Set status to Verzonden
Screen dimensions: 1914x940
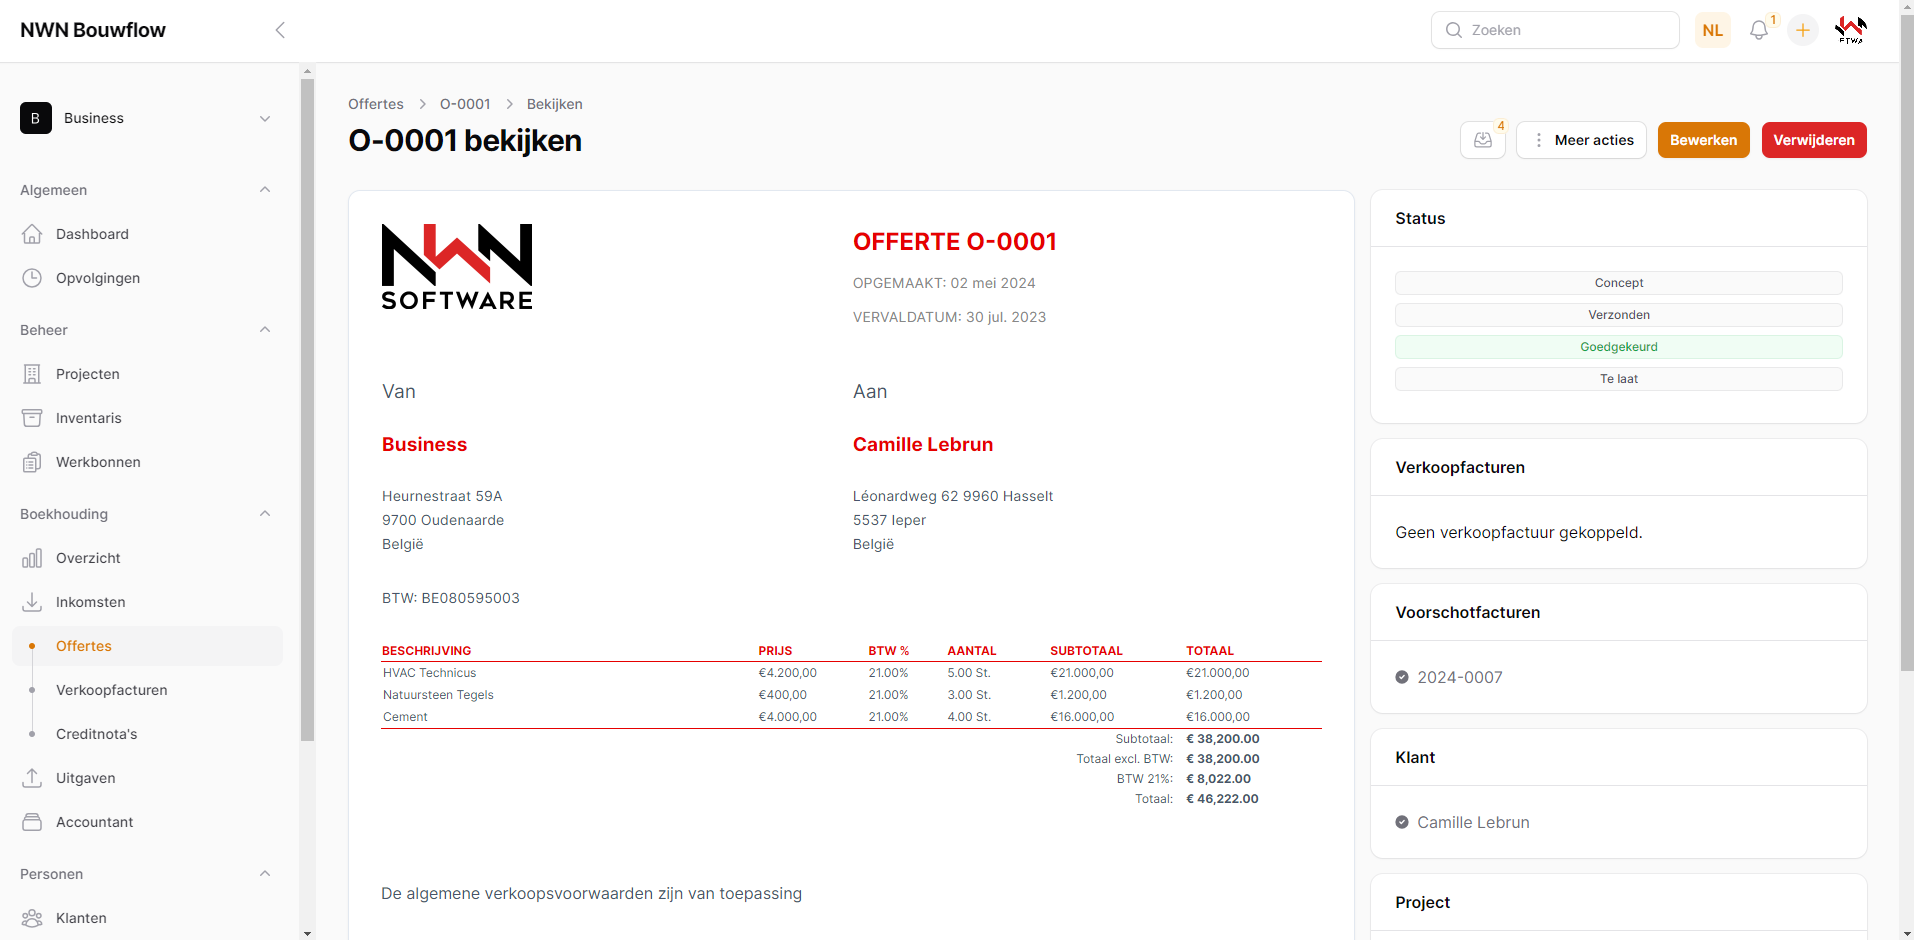point(1618,315)
